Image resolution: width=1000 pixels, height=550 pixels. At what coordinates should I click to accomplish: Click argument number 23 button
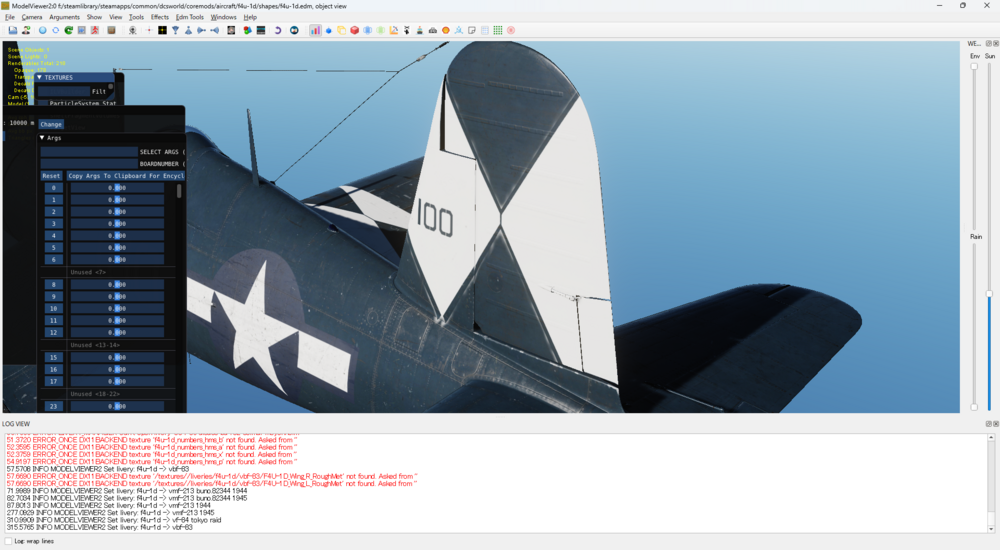[54, 406]
